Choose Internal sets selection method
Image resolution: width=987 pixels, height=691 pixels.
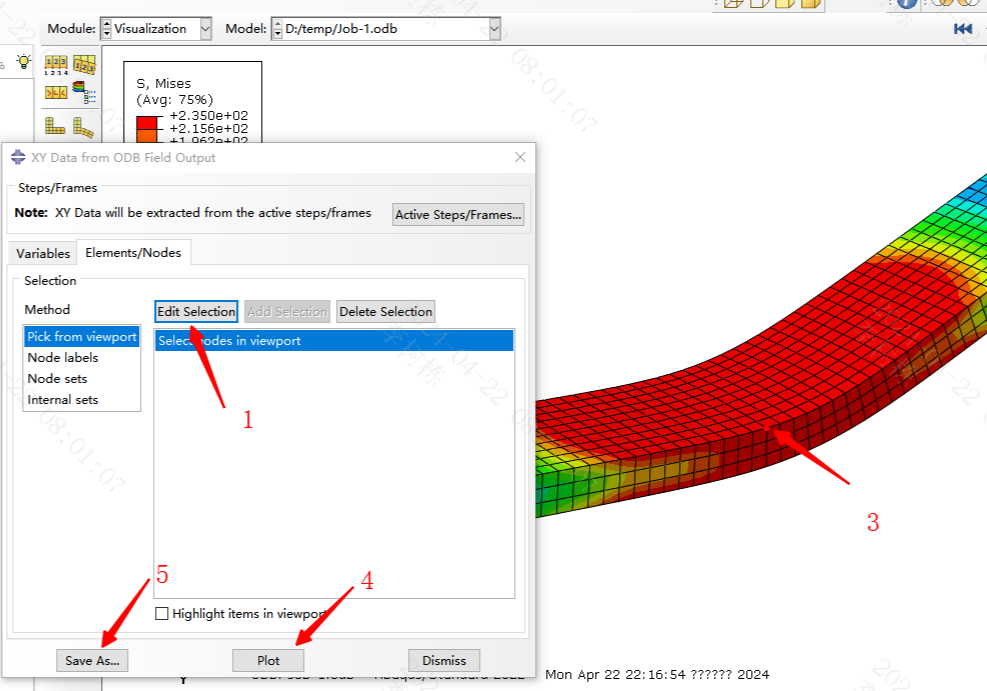pyautogui.click(x=82, y=400)
